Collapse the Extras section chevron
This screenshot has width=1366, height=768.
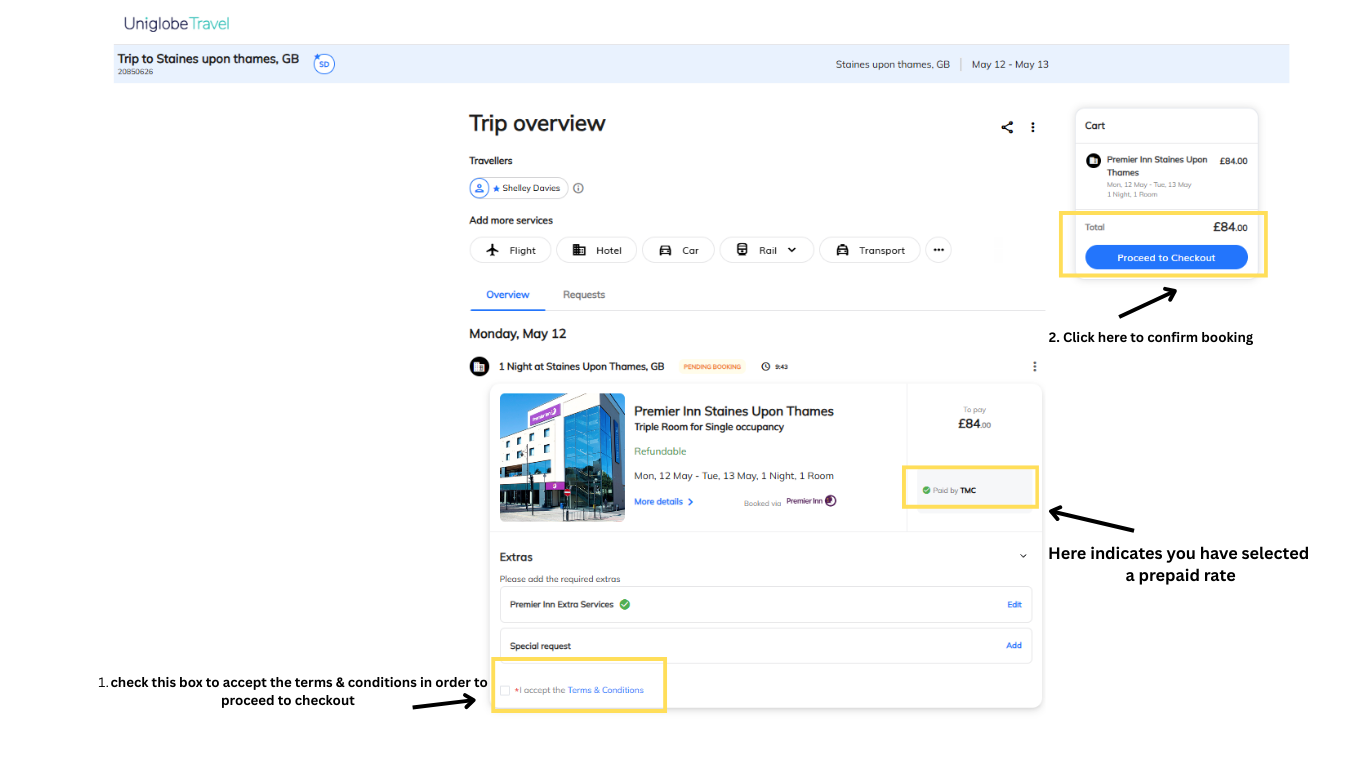(x=1023, y=556)
